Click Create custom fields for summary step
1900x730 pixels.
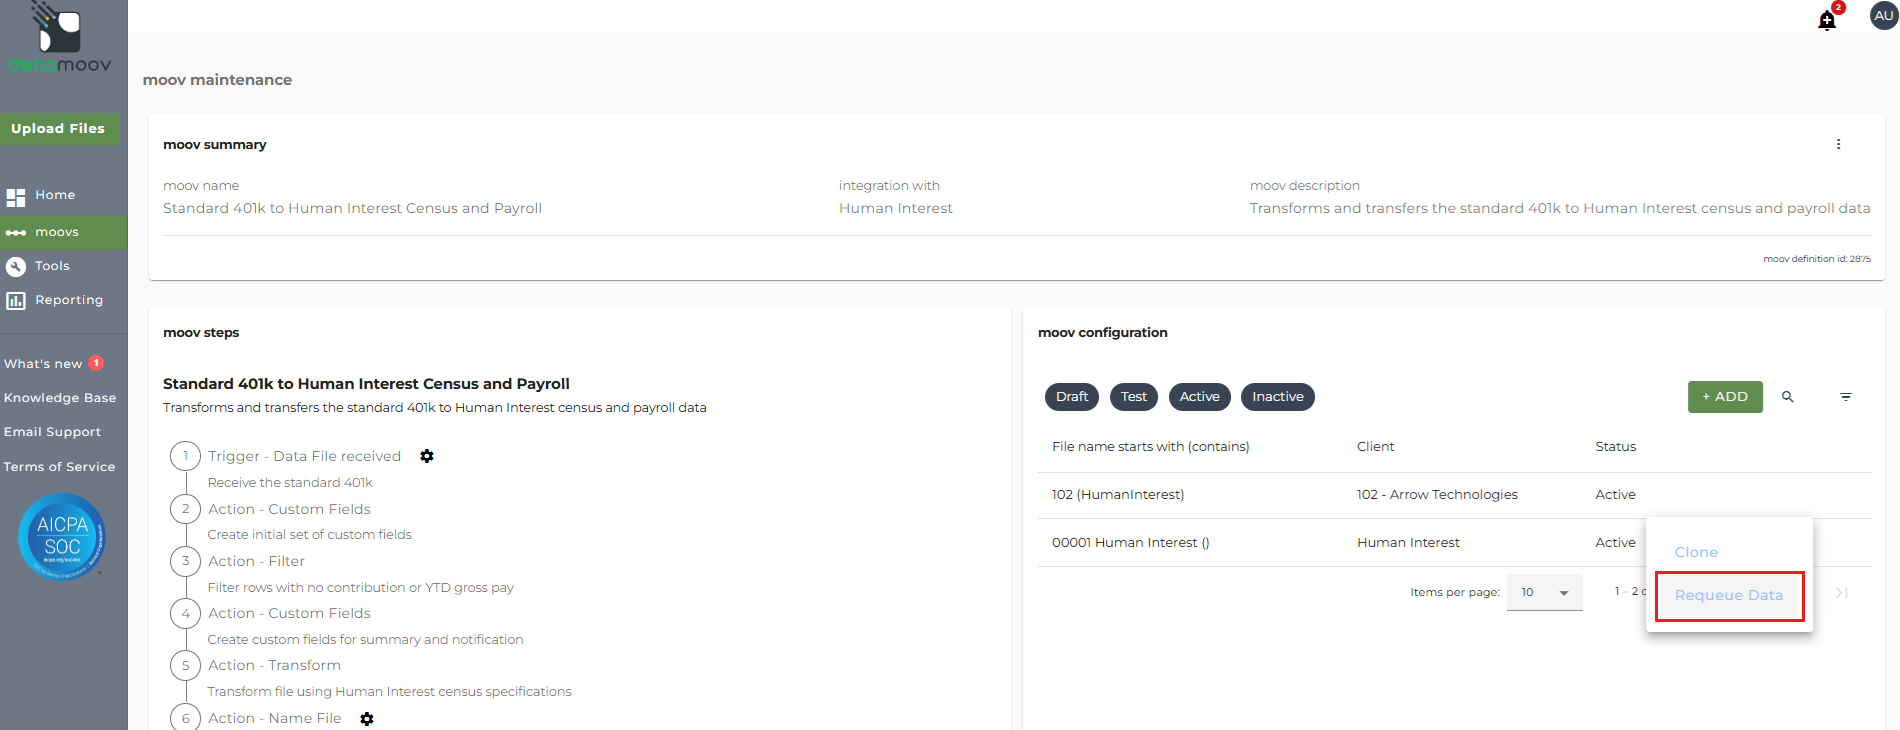pos(365,640)
